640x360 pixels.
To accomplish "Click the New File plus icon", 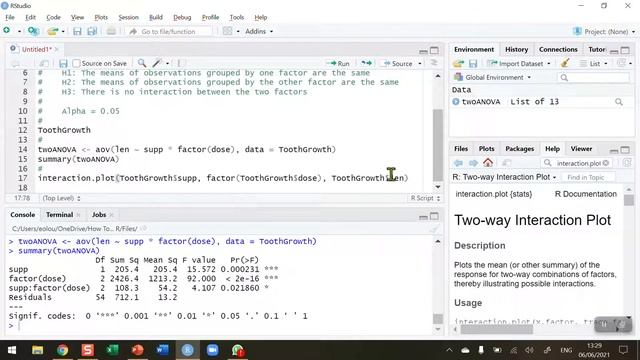I will click(7, 31).
